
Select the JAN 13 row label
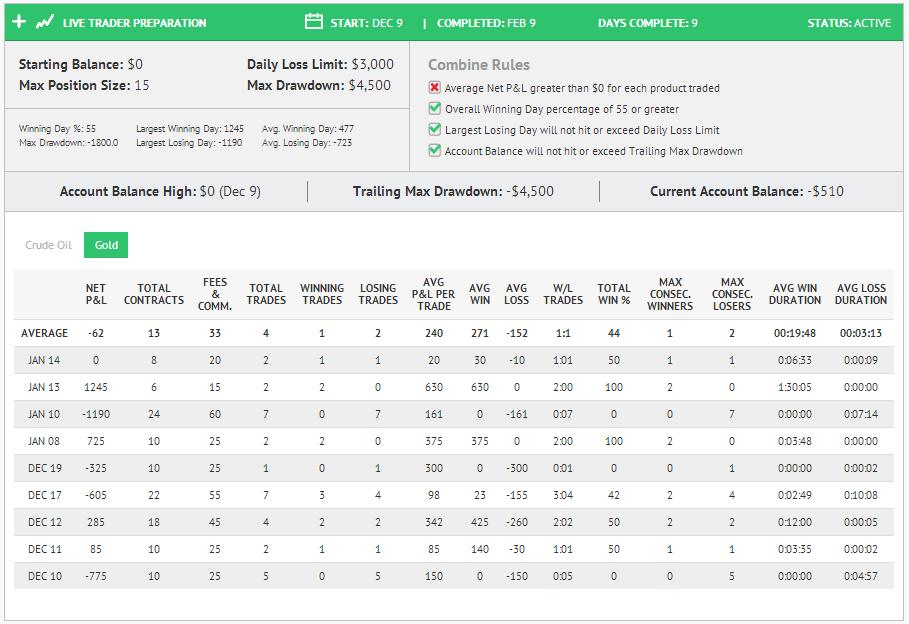pos(44,387)
